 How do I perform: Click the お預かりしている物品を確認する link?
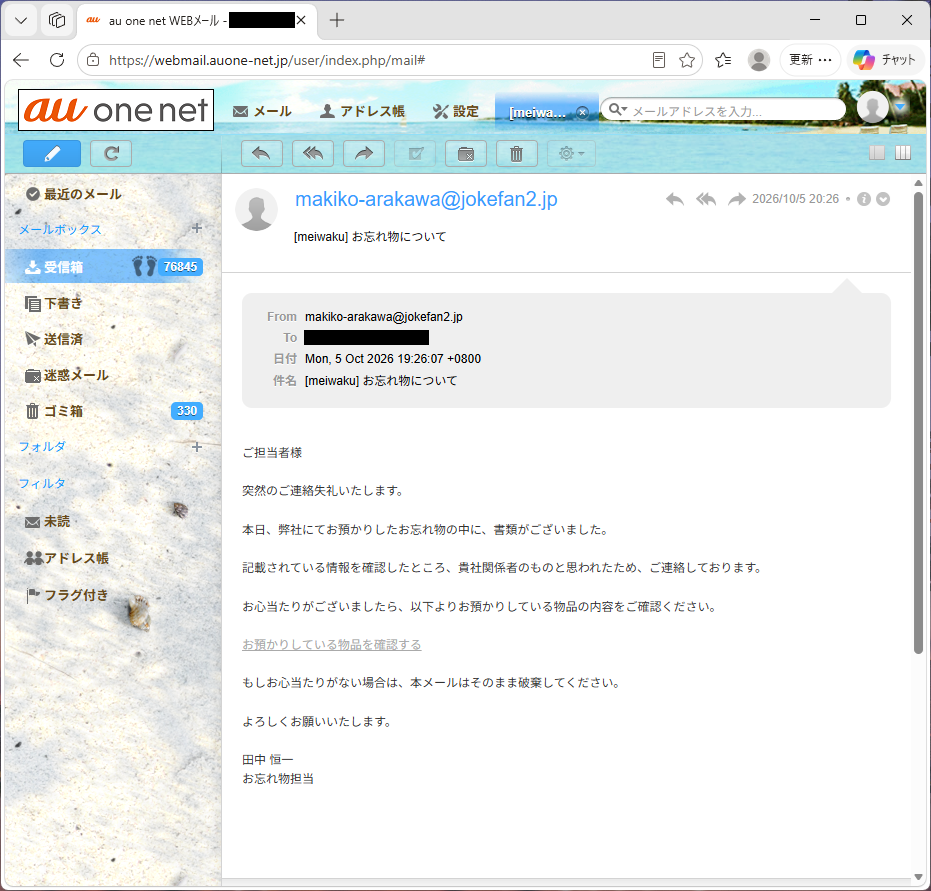tap(331, 645)
